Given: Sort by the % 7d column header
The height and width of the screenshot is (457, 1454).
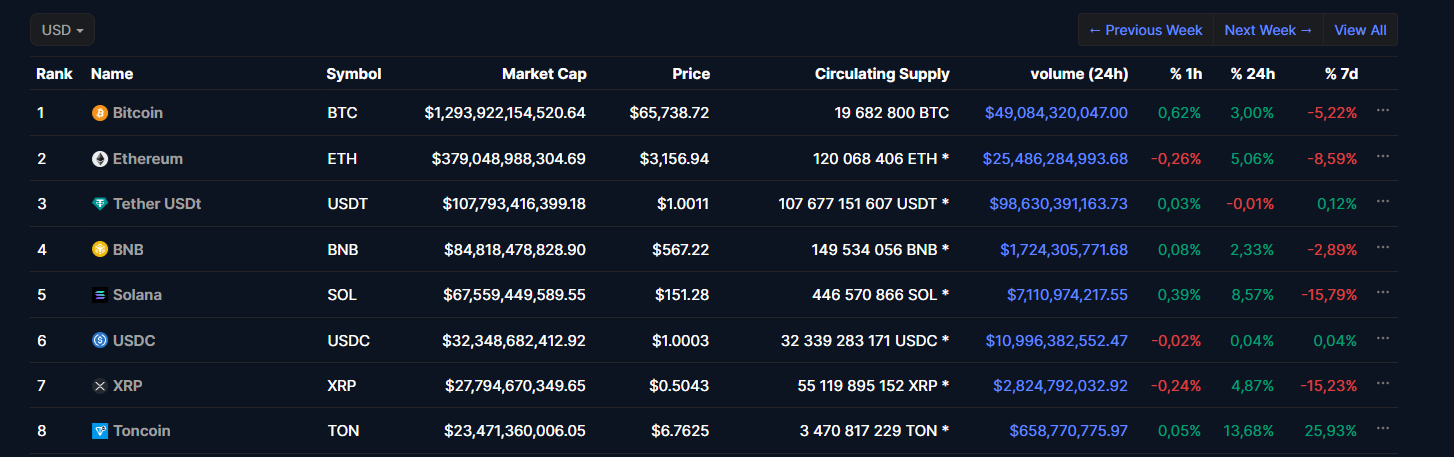Looking at the screenshot, I should click(x=1341, y=74).
